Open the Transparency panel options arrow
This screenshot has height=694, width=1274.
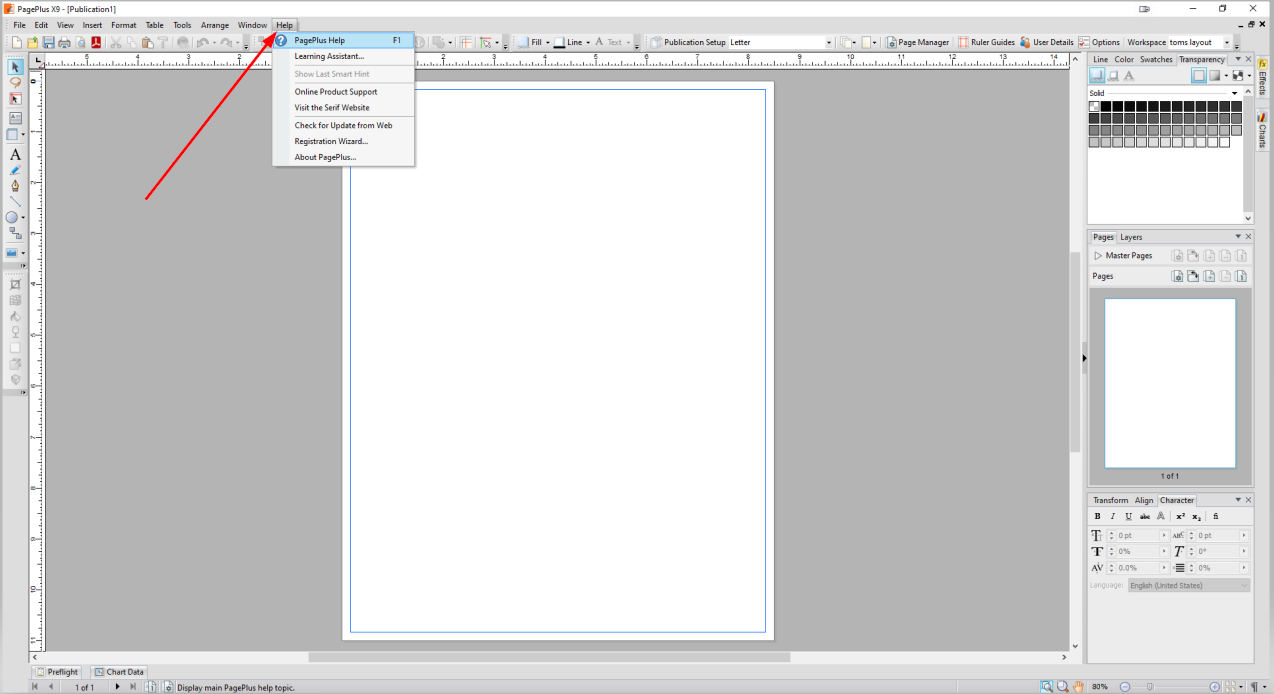pos(1237,59)
